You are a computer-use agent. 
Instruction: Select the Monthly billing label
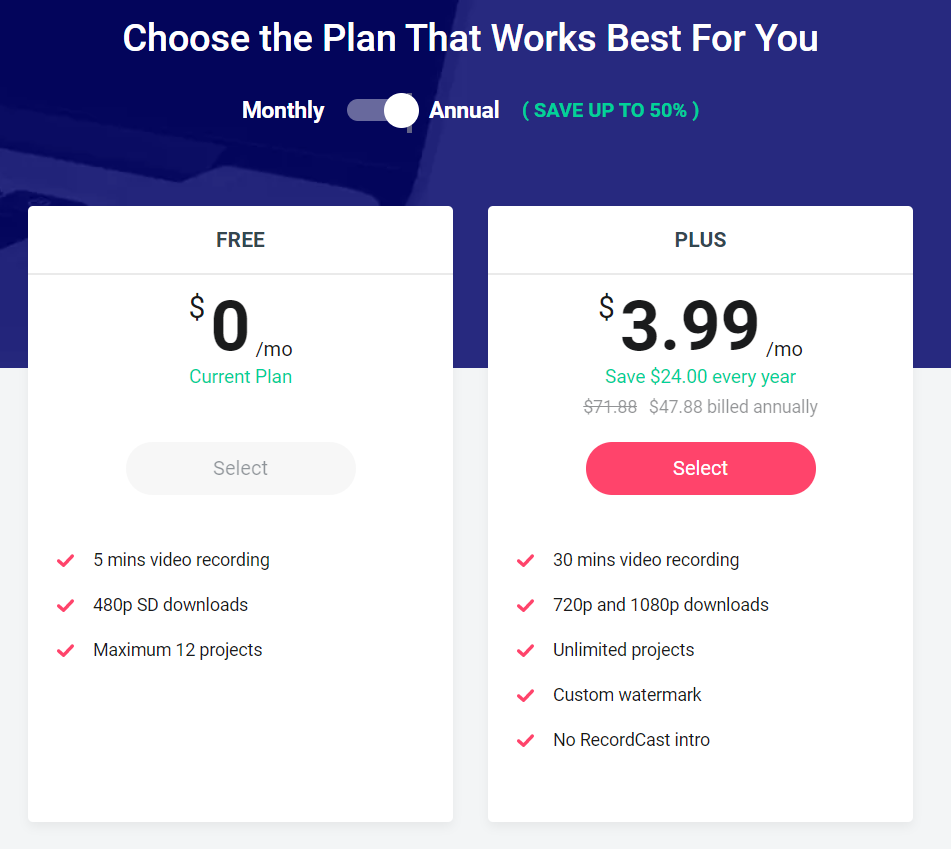(x=283, y=110)
